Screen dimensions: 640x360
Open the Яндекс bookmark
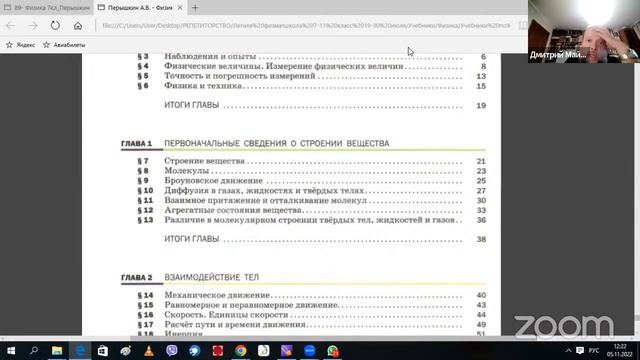coord(21,45)
